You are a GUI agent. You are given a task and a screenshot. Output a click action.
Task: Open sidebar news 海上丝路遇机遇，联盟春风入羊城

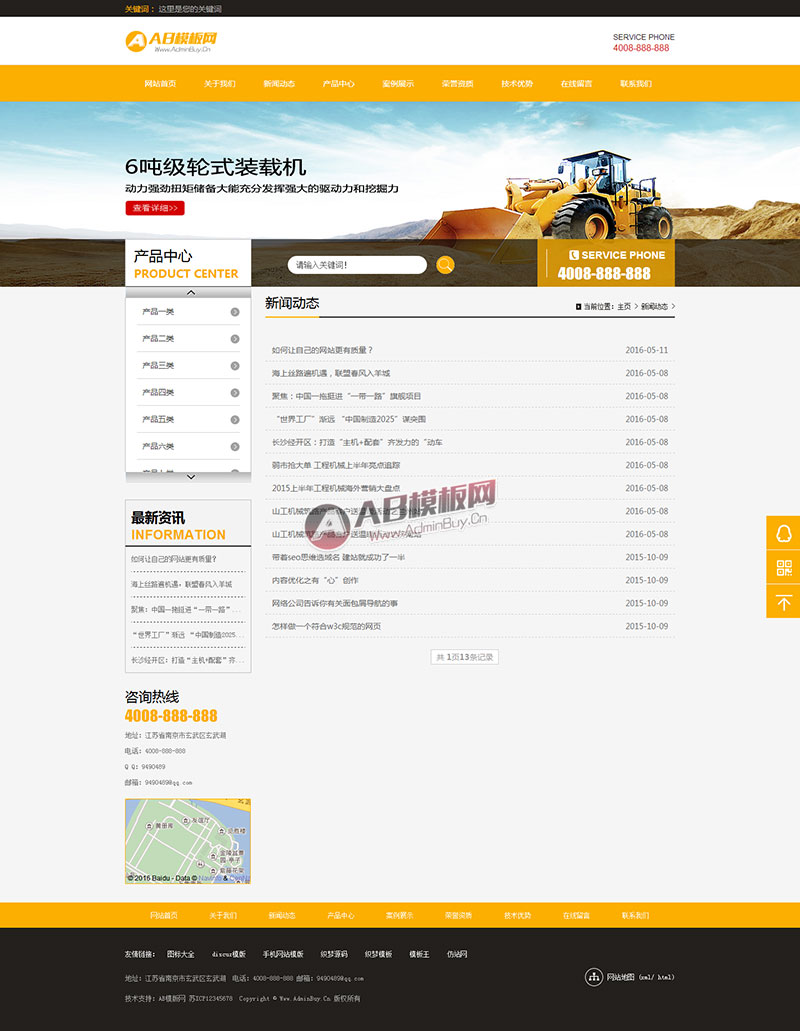[x=181, y=584]
